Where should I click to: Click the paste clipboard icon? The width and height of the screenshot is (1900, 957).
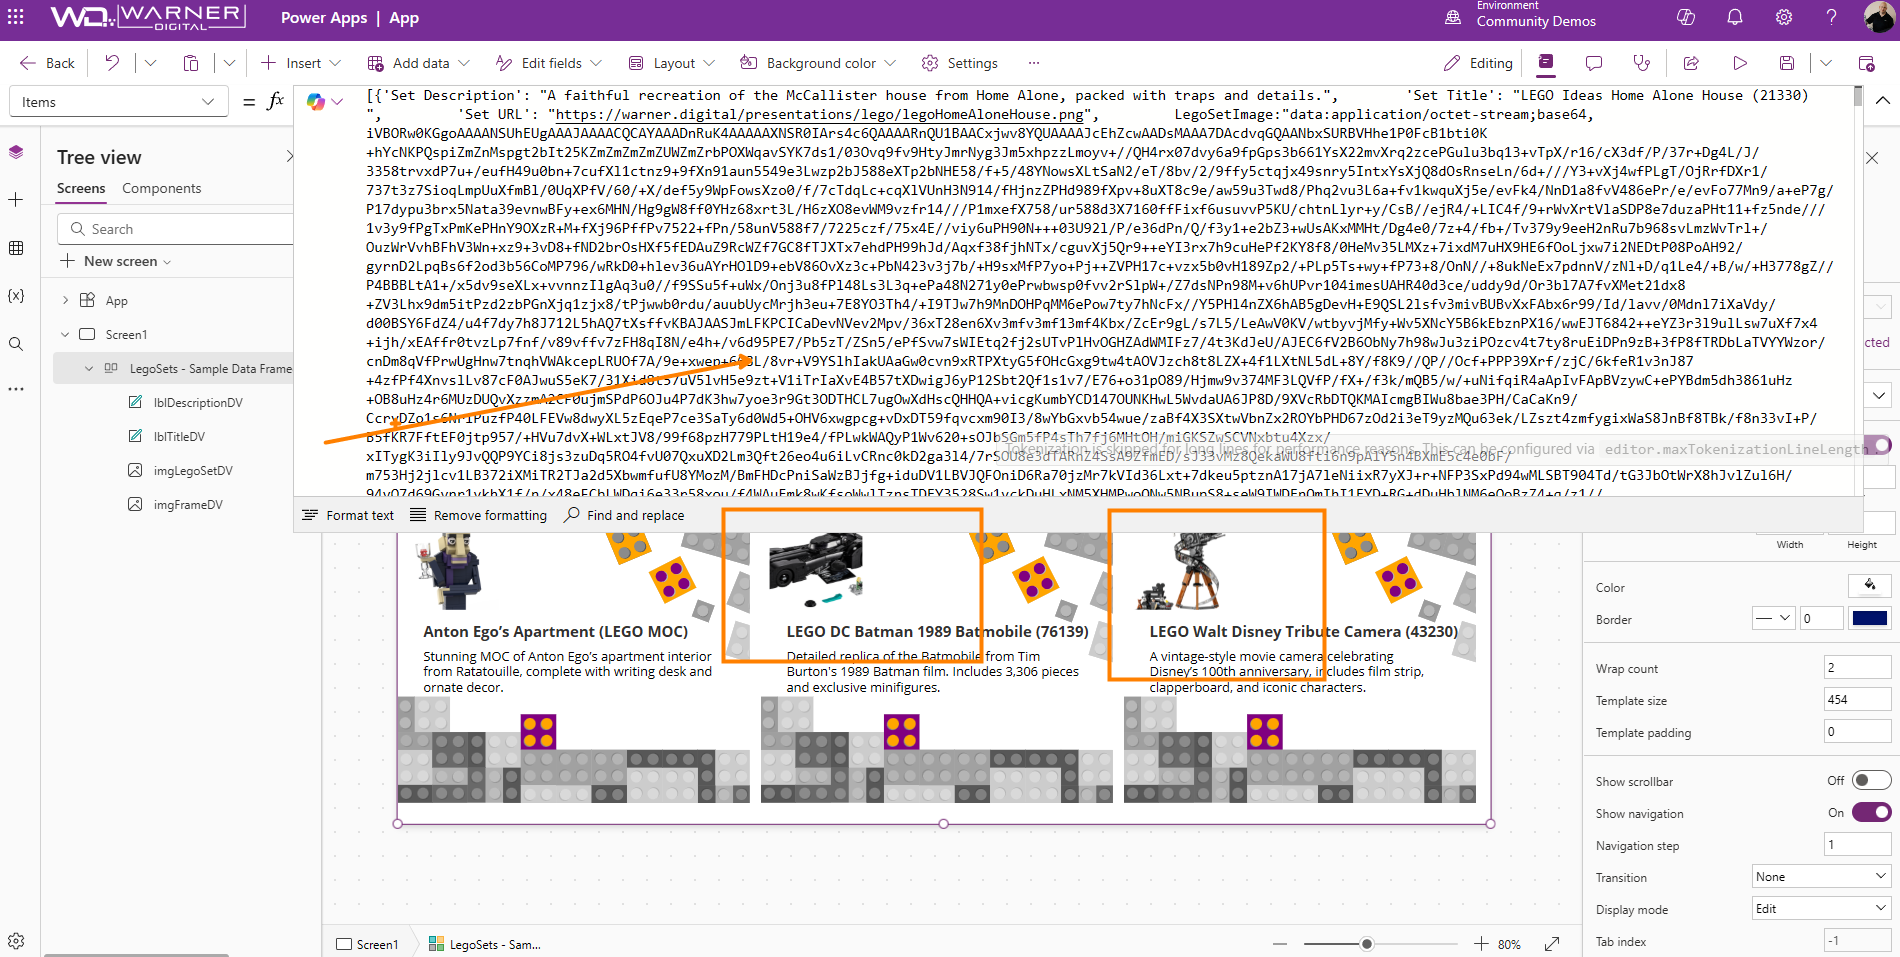(x=191, y=63)
